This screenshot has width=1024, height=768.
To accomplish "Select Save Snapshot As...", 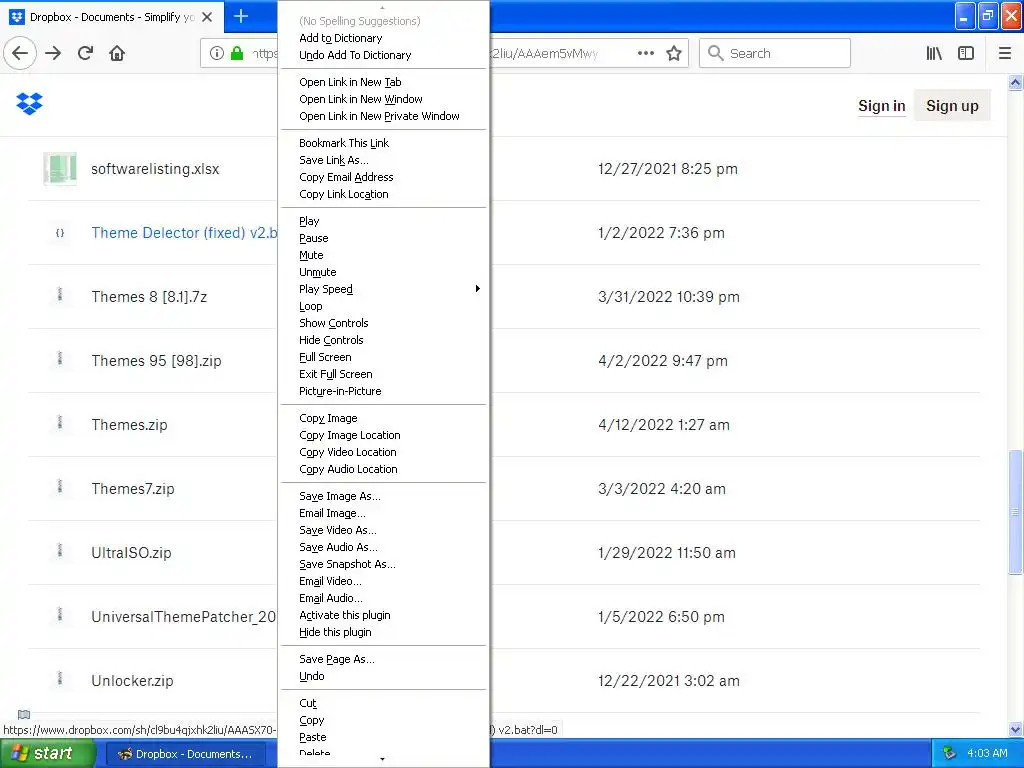I will (347, 564).
